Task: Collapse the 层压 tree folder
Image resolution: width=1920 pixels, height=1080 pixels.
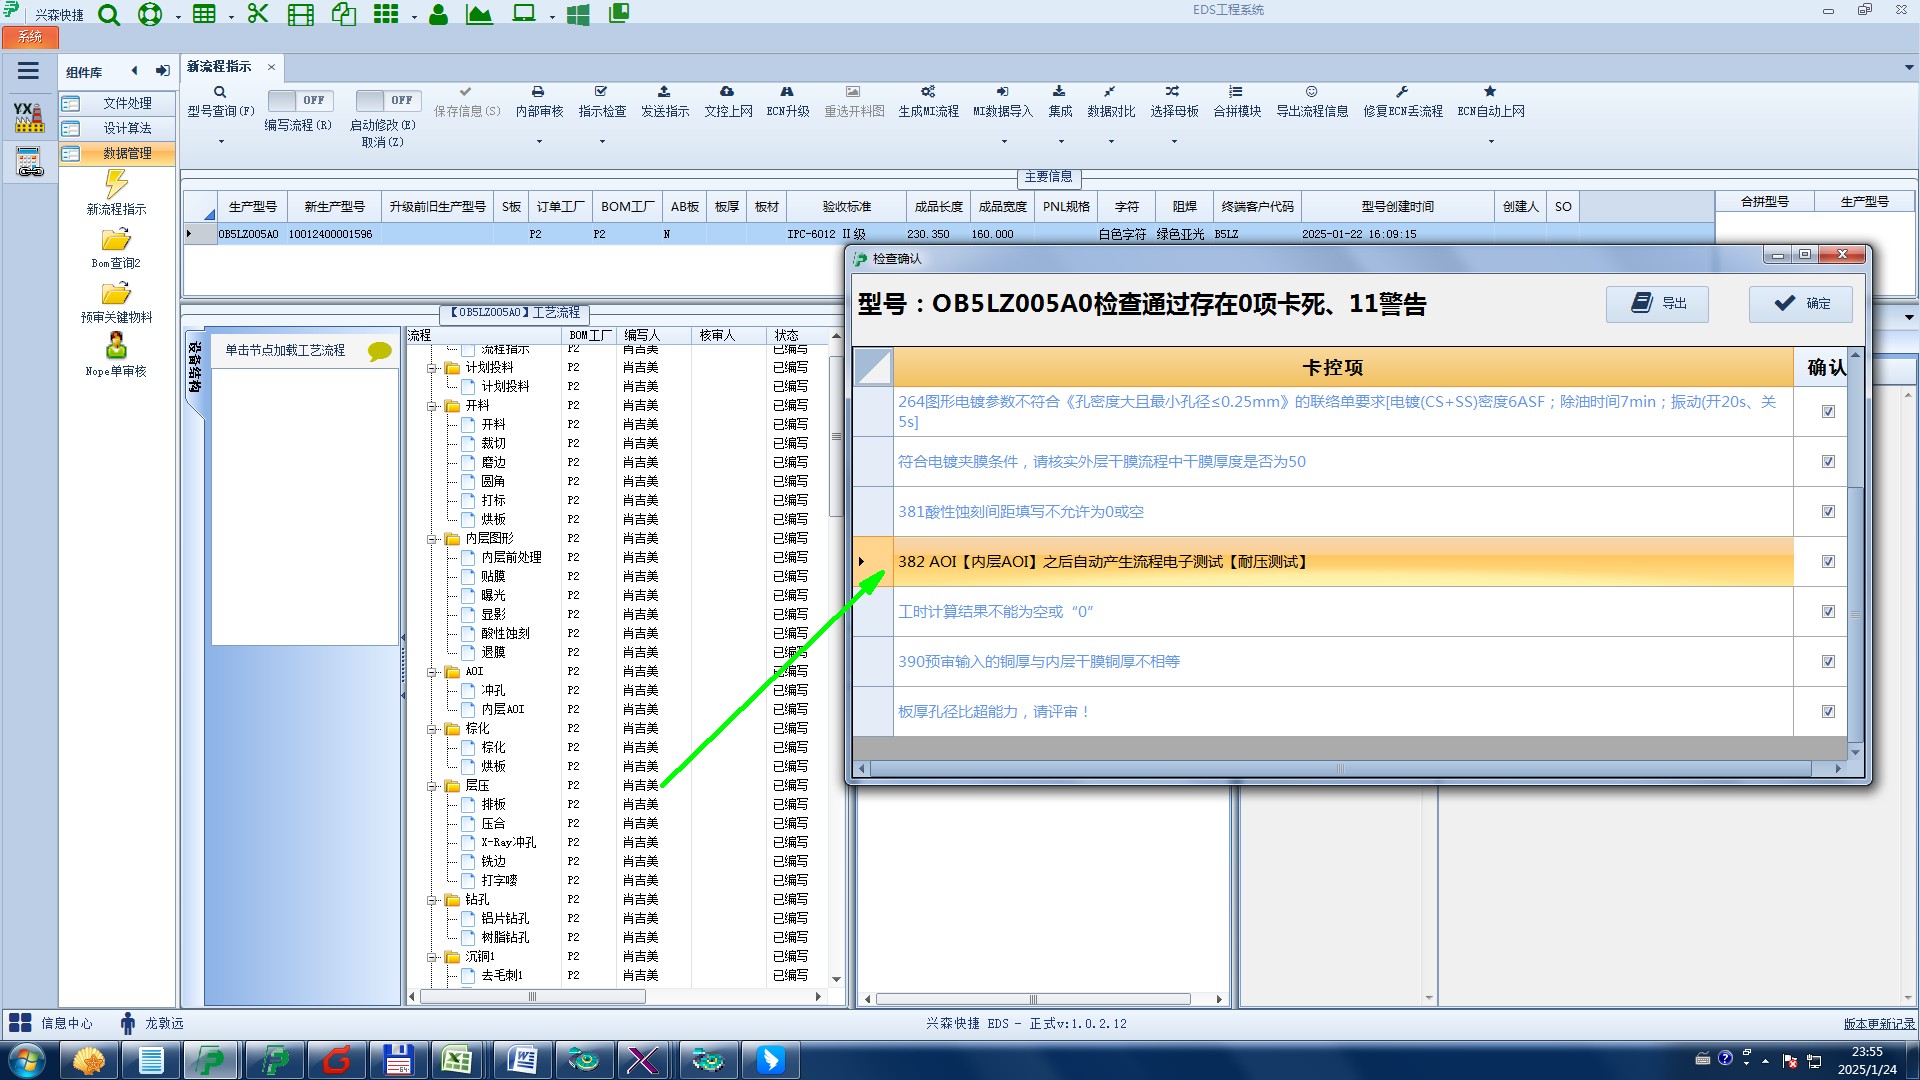Action: pos(433,786)
